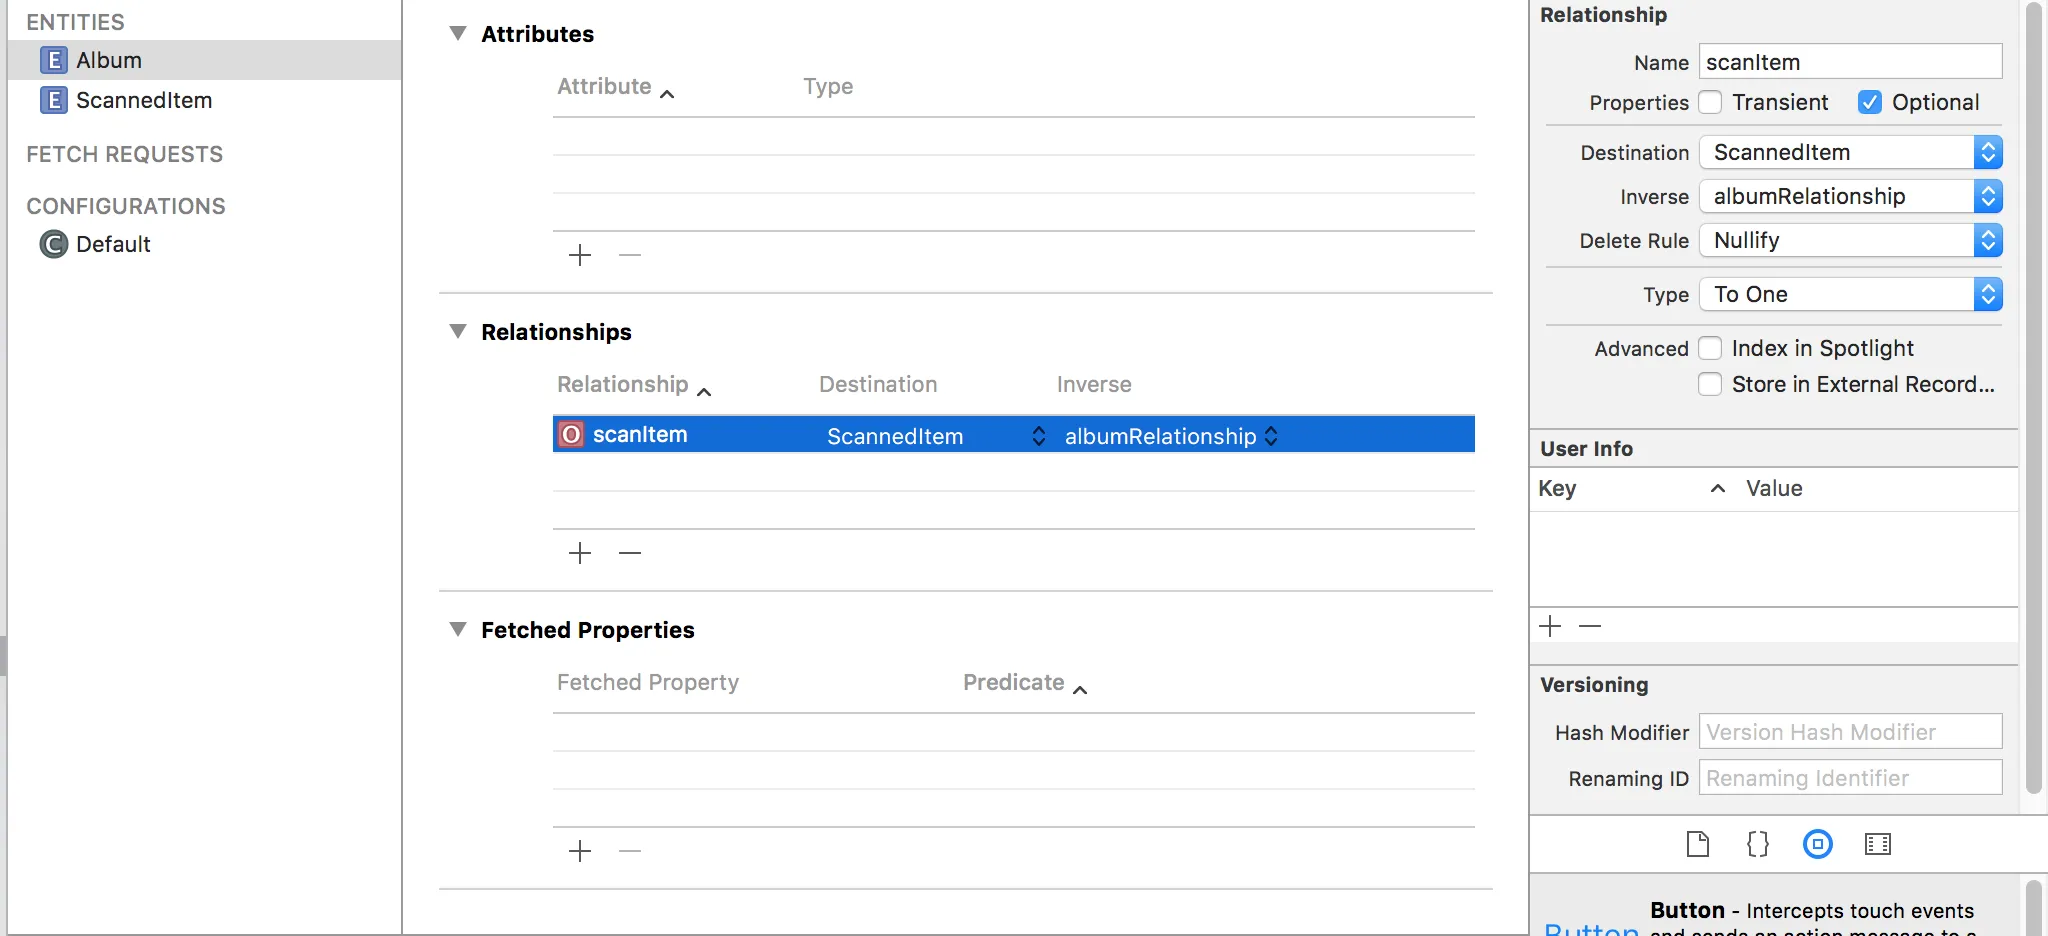Open the Delete Rule dropdown
Viewport: 2048px width, 936px height.
[x=1850, y=240]
